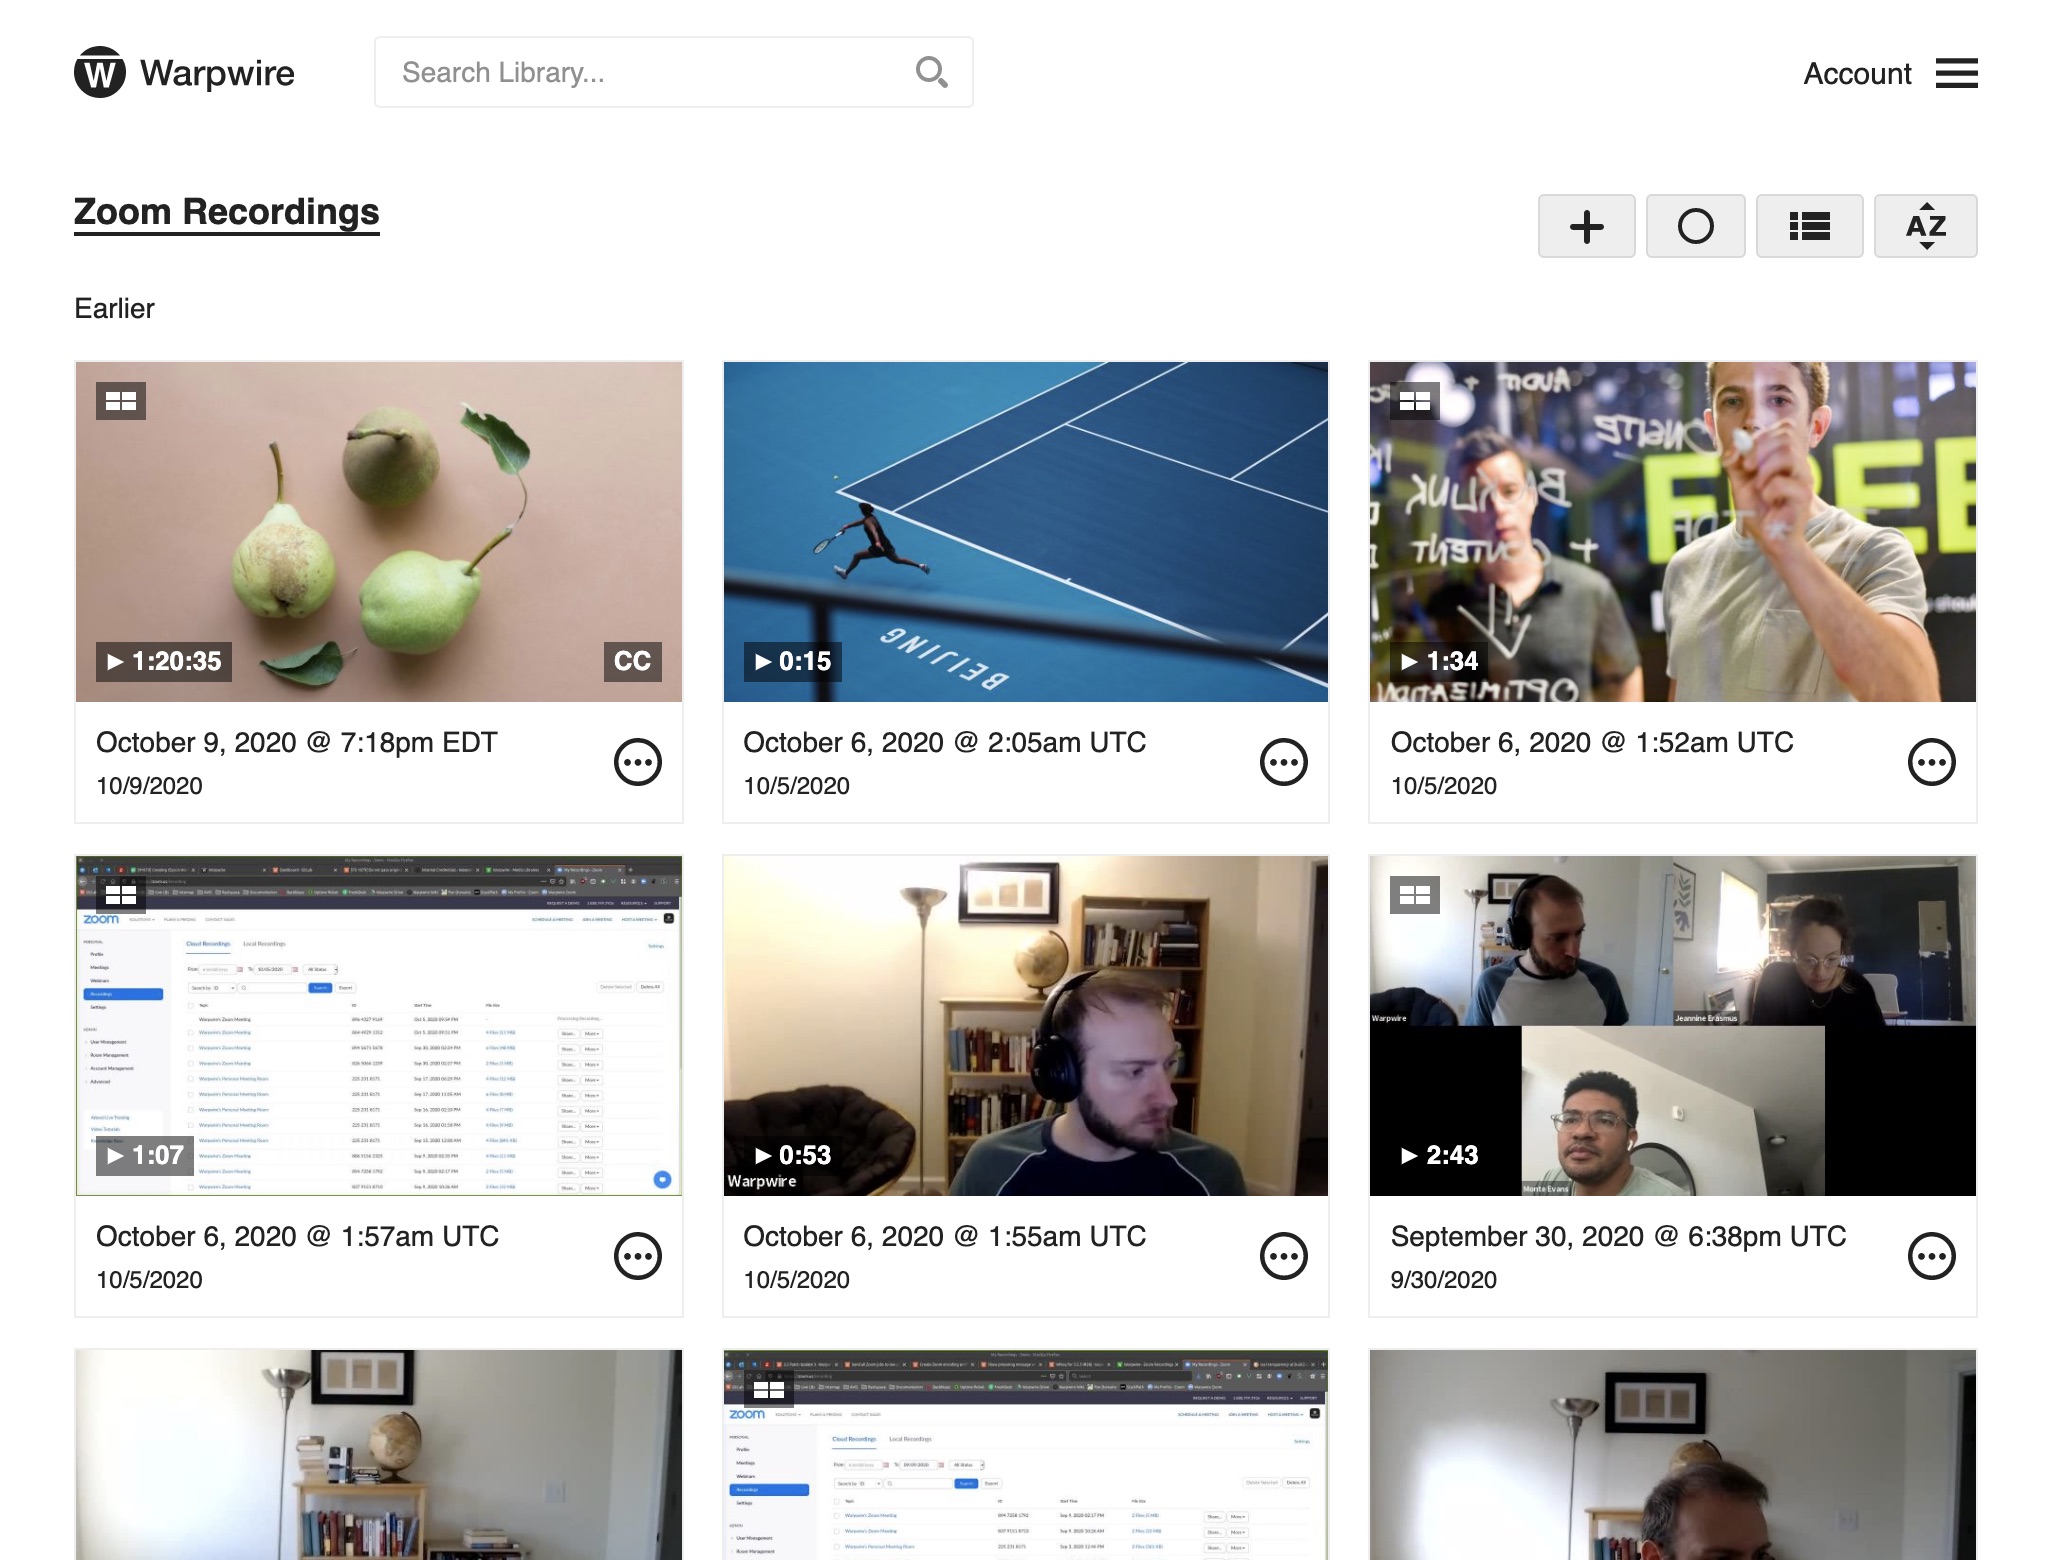Image resolution: width=2048 pixels, height=1560 pixels.
Task: Click the Zoom Recordings heading link
Action: pyautogui.click(x=226, y=211)
